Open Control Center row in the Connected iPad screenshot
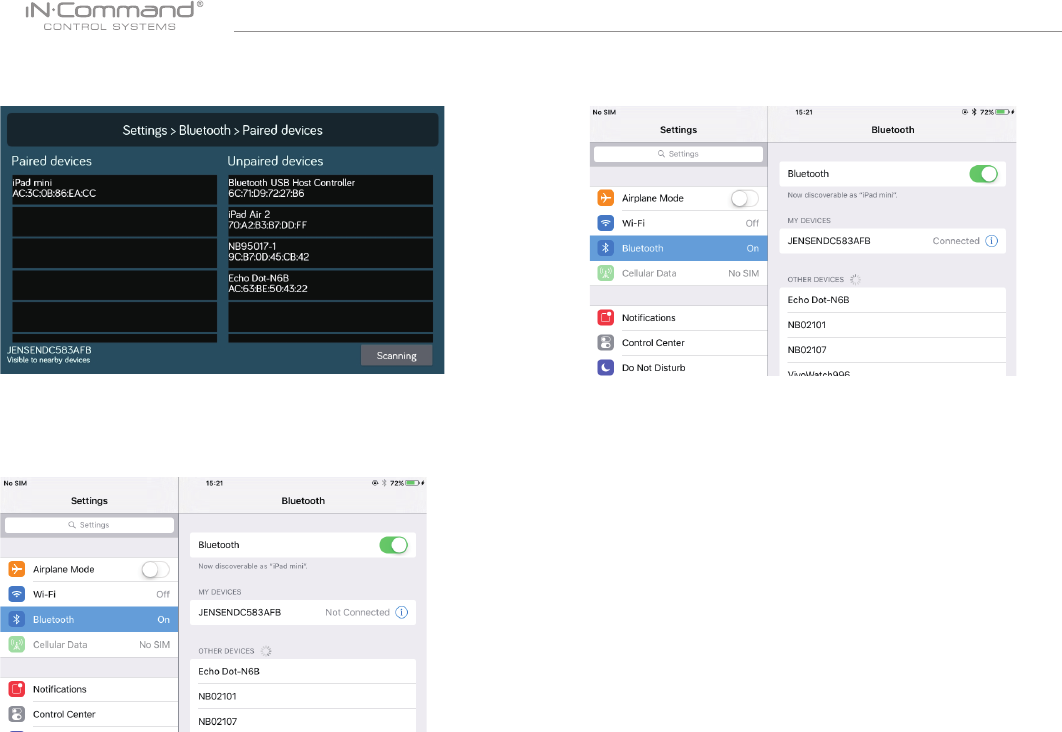 [679, 343]
